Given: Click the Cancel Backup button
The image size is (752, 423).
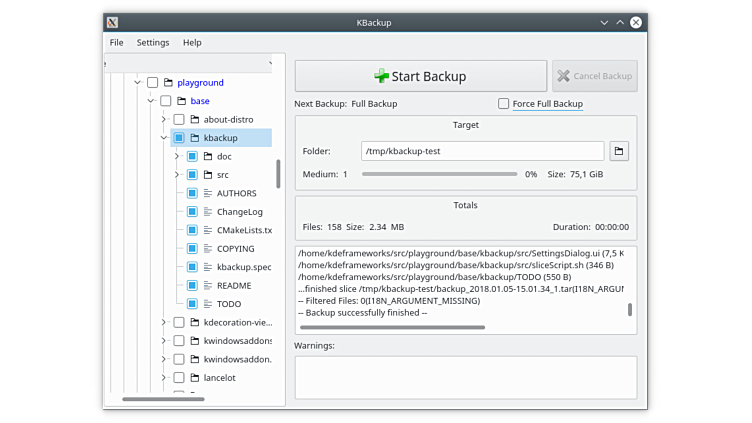Looking at the screenshot, I should [594, 76].
